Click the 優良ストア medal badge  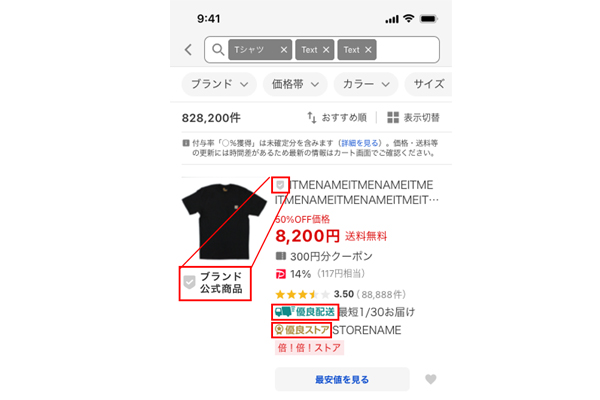(302, 330)
